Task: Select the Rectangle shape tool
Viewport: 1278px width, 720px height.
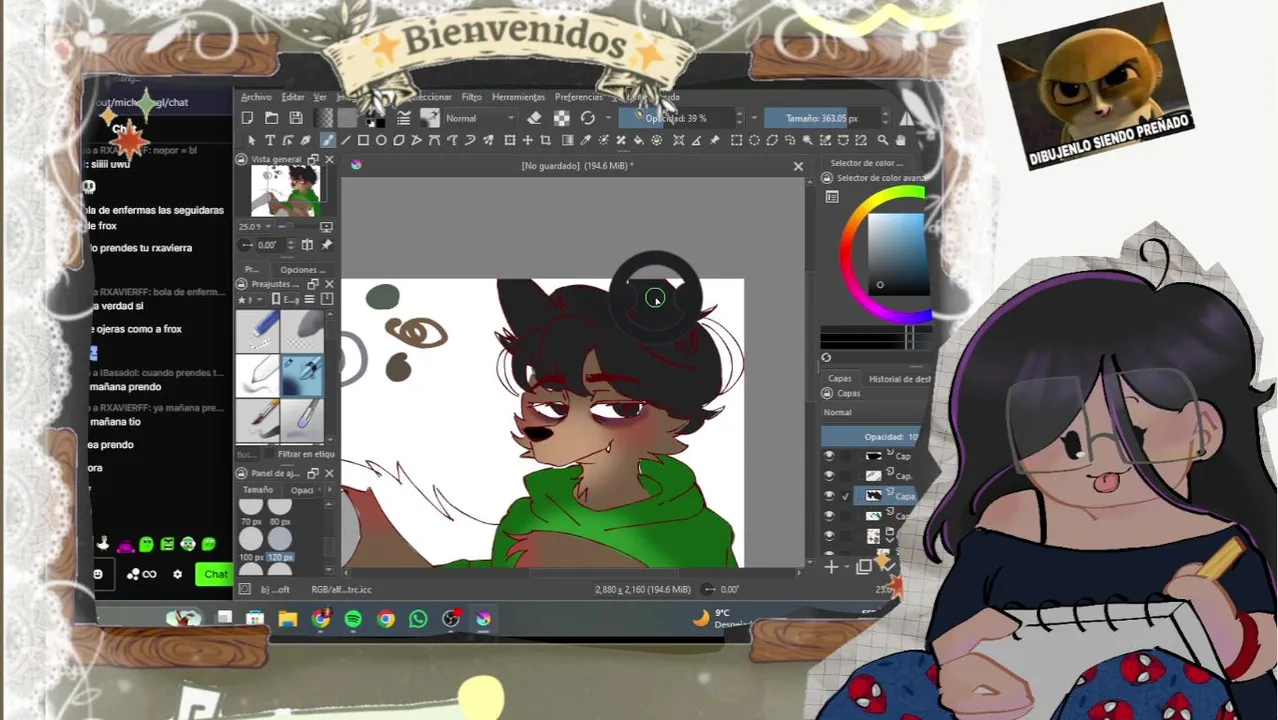Action: click(x=363, y=140)
